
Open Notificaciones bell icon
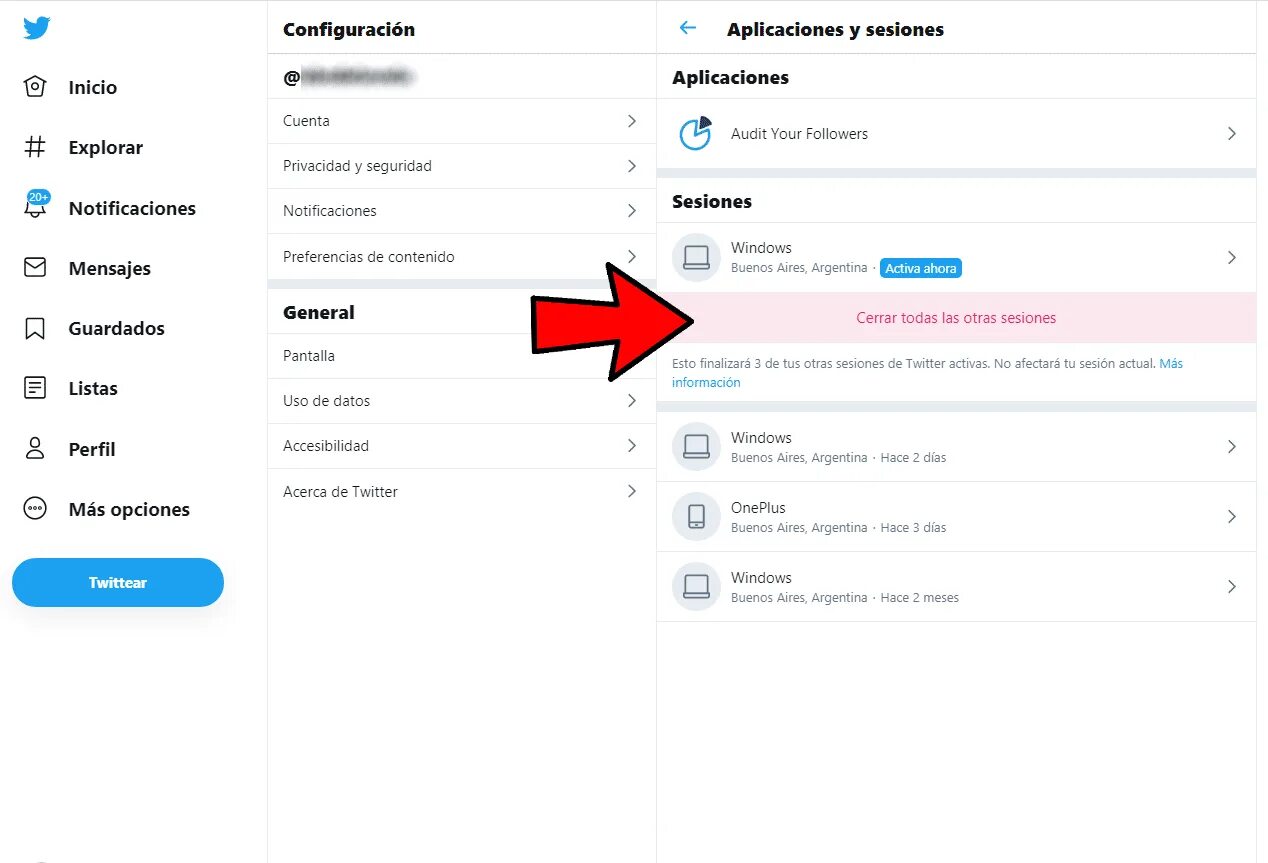click(35, 207)
